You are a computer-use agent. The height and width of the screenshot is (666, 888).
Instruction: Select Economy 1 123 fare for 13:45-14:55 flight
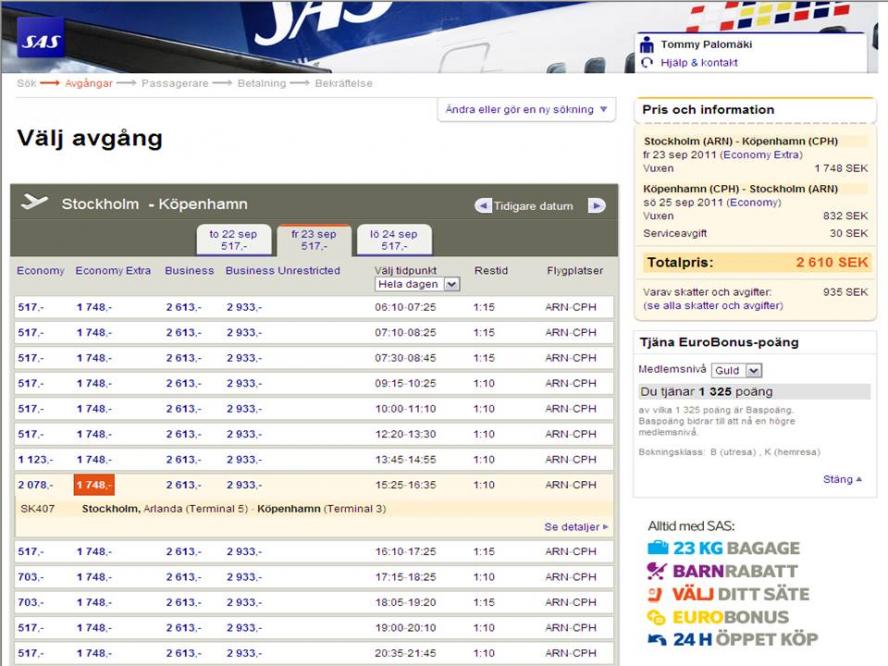coord(35,460)
